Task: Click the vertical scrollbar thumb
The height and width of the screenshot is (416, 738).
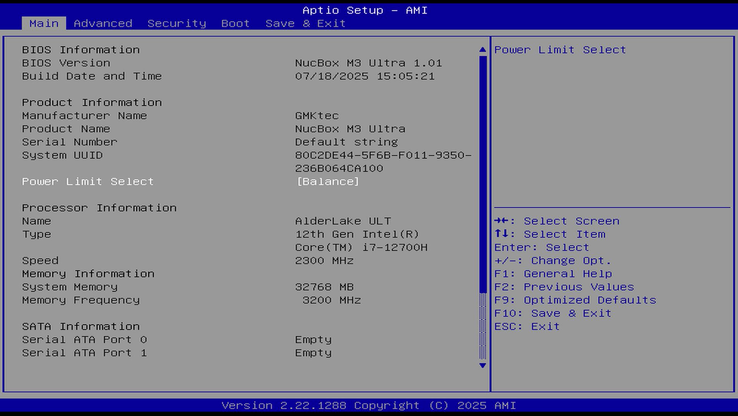Action: pyautogui.click(x=483, y=170)
